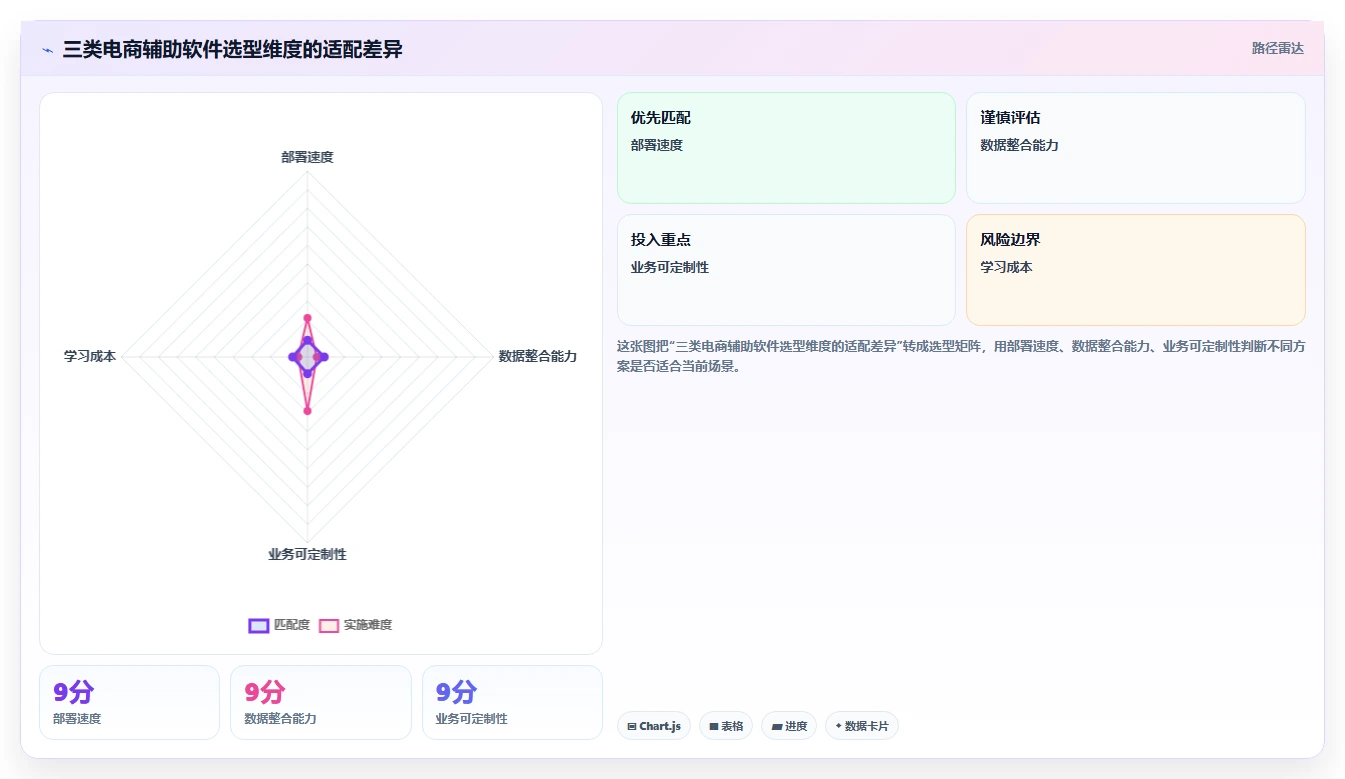Select the Chart.js tag chip
Screen dimensions: 1345x779
[653, 726]
